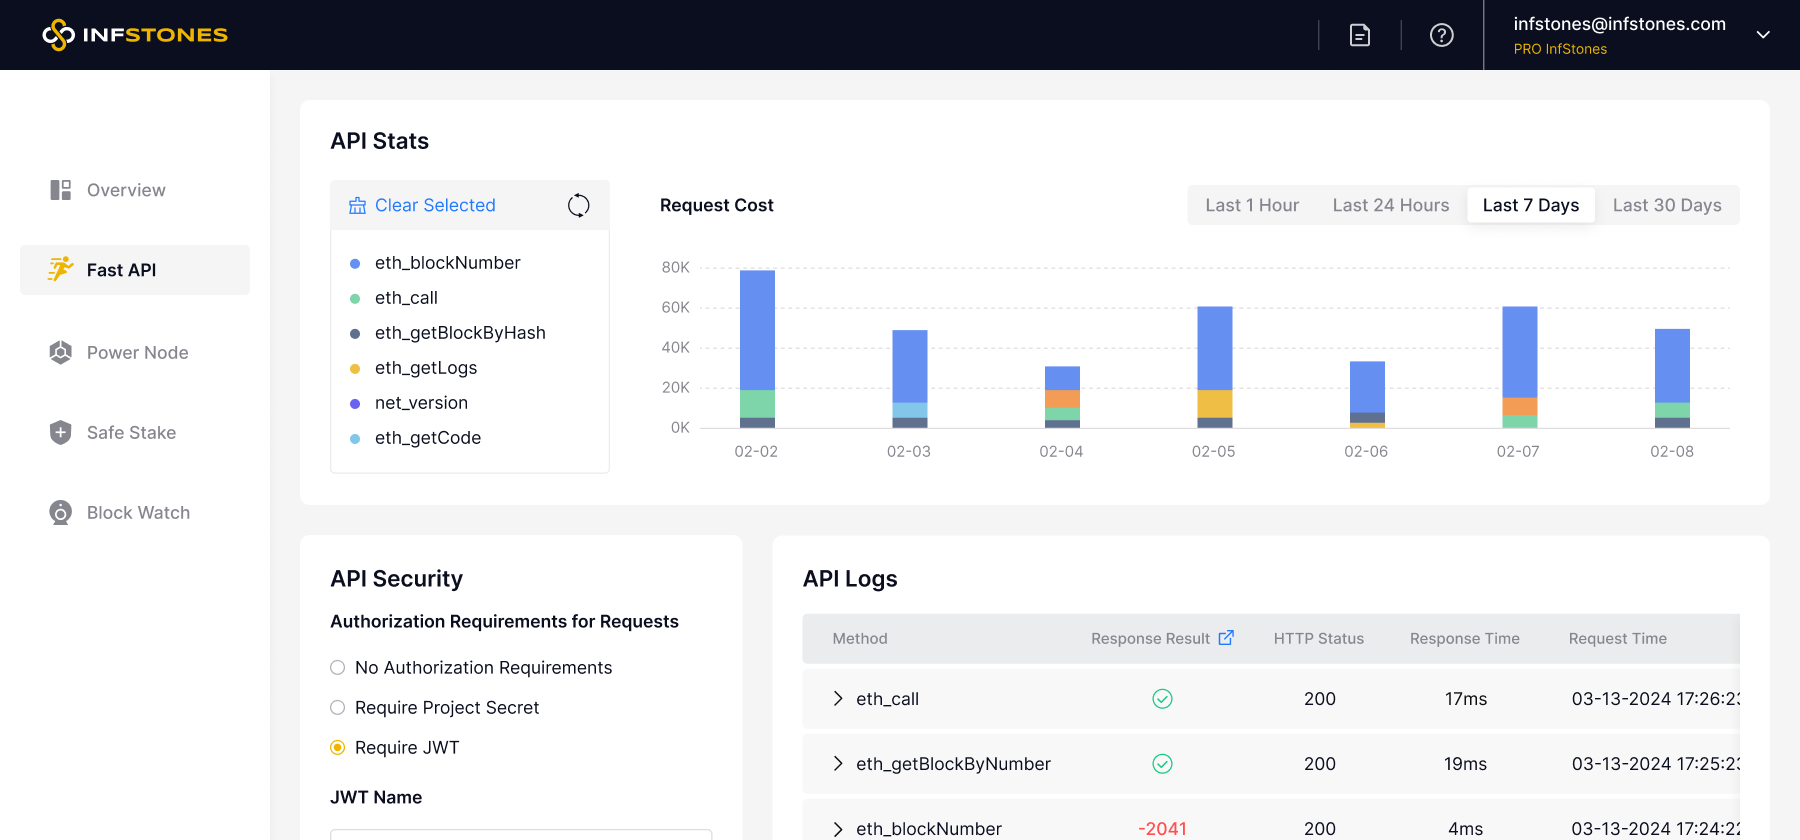
Task: Open the Response Result external link icon
Action: [1226, 637]
